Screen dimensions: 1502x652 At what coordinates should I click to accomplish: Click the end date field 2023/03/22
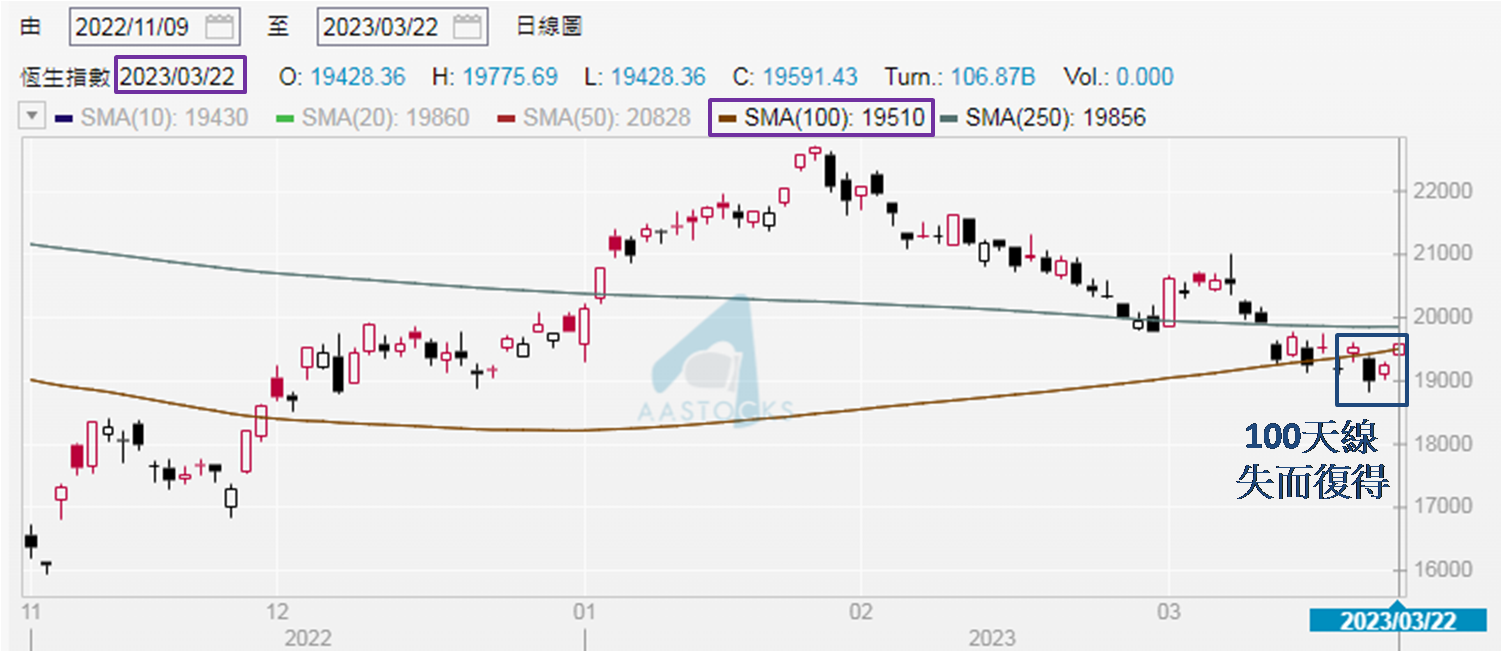(383, 27)
